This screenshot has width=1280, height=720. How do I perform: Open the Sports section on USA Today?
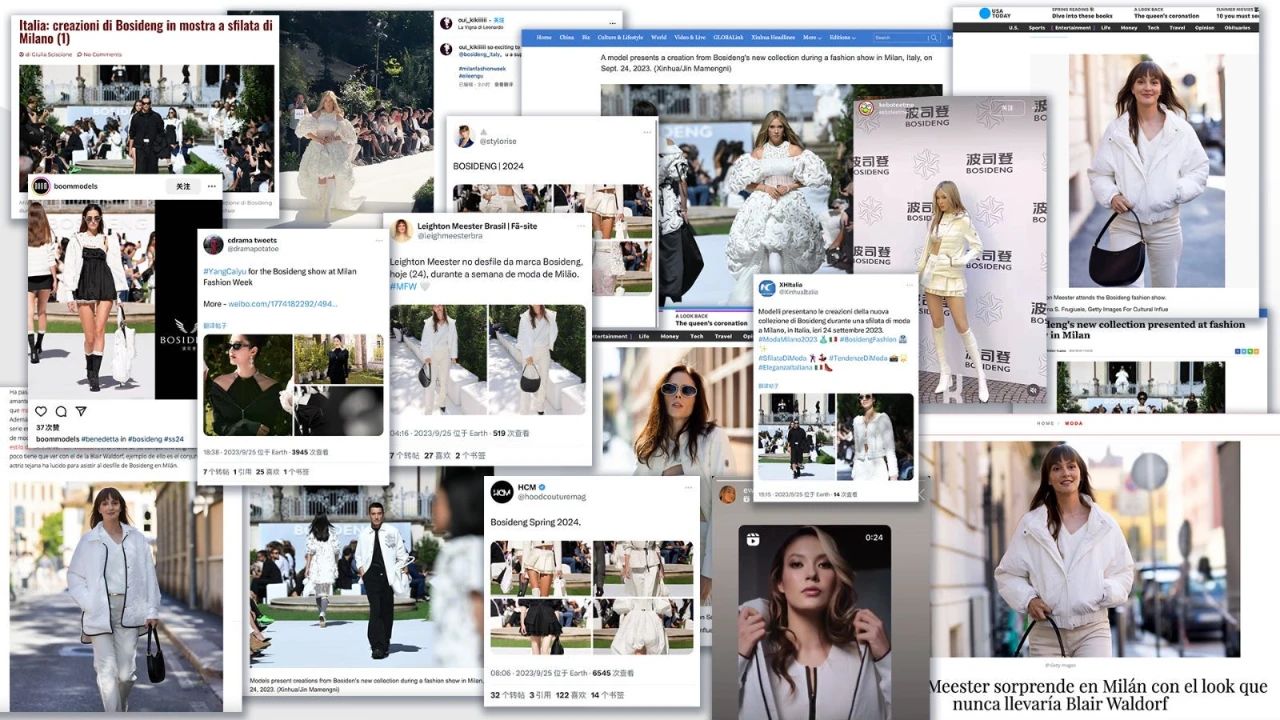(x=1037, y=28)
